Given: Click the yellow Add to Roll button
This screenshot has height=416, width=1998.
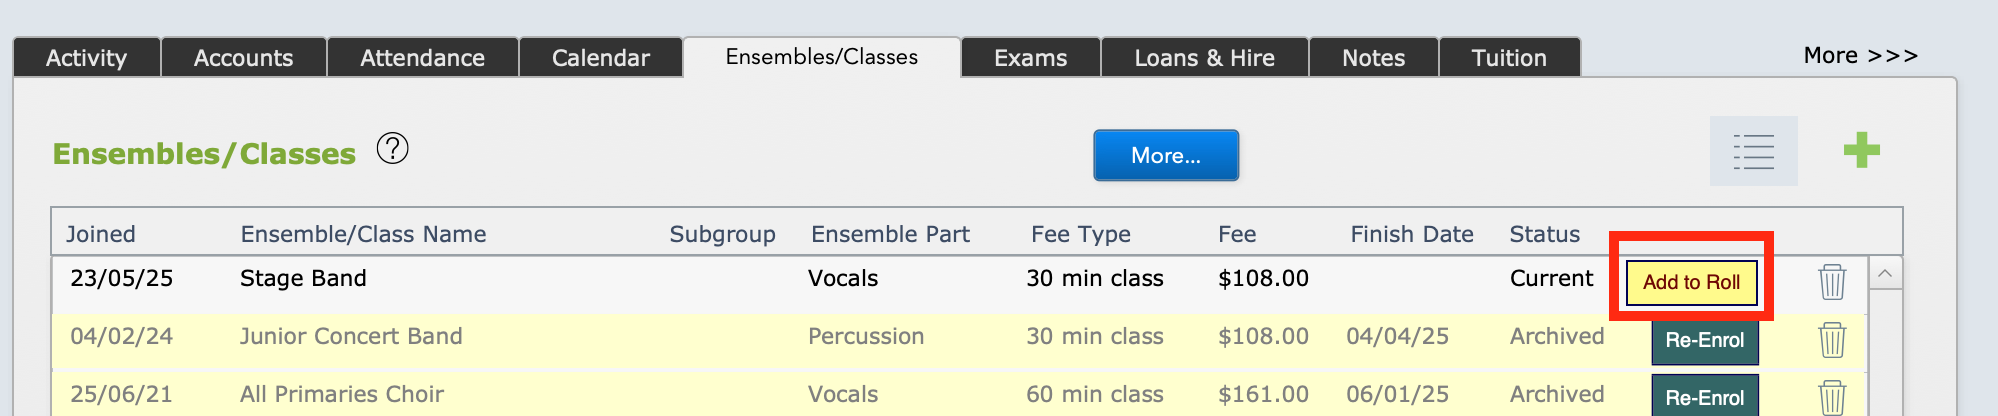Looking at the screenshot, I should (1692, 282).
